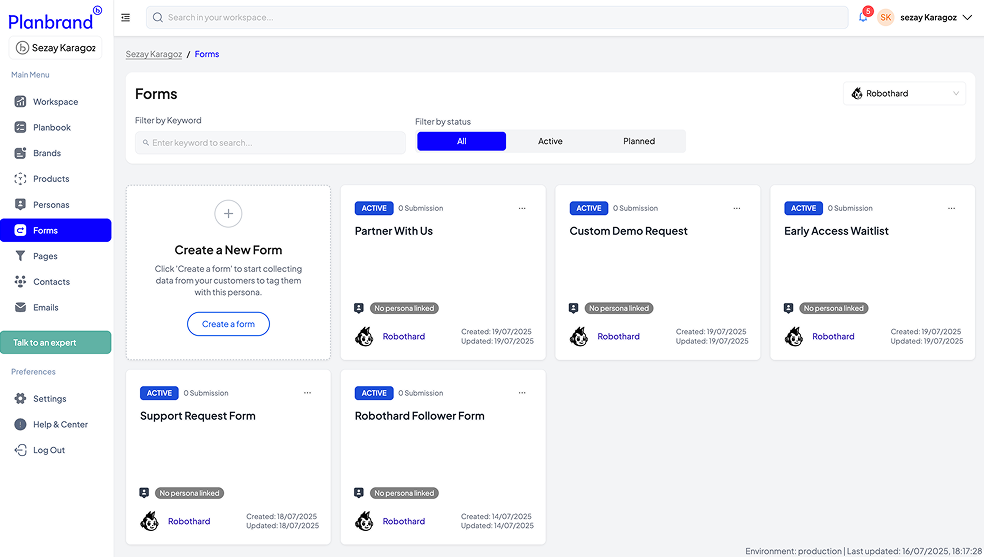985x558 pixels.
Task: Click the Filter by Keyword input field
Action: click(x=270, y=143)
